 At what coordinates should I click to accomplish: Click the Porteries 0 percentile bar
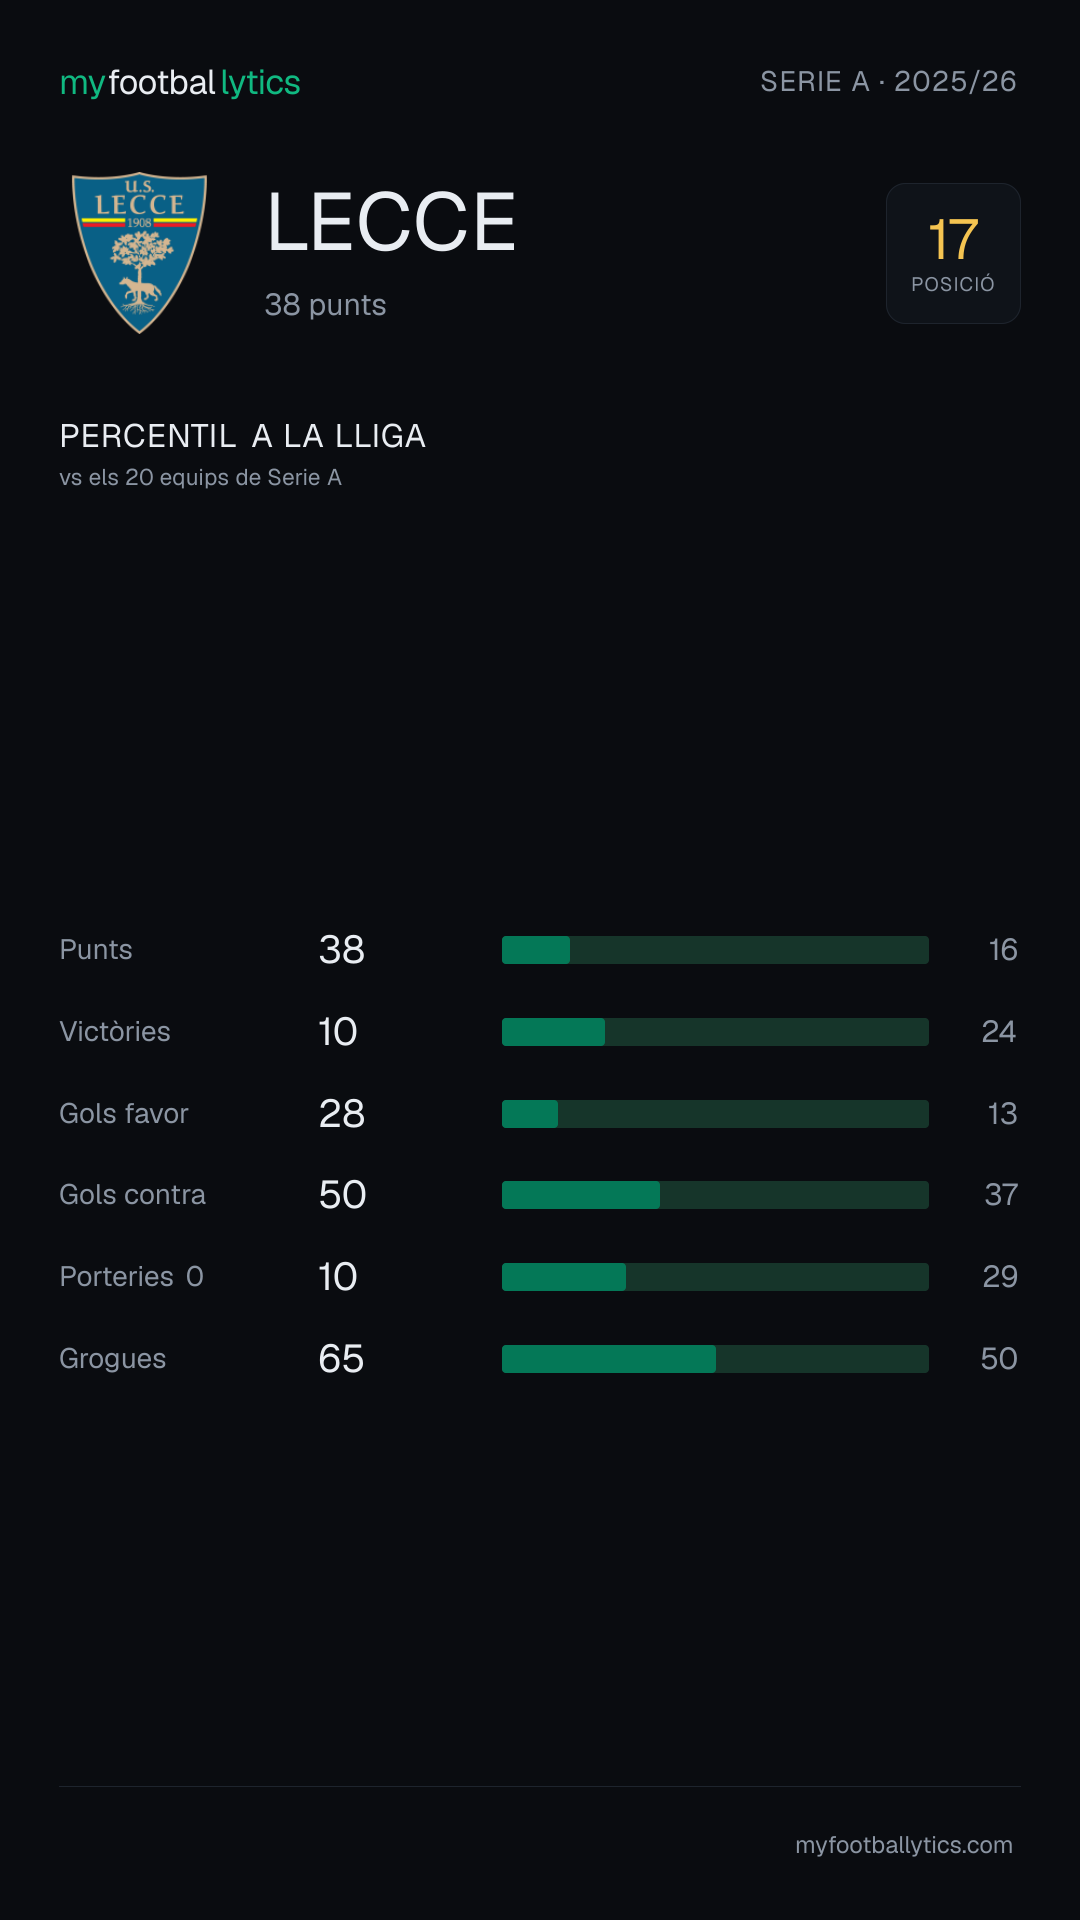(715, 1277)
